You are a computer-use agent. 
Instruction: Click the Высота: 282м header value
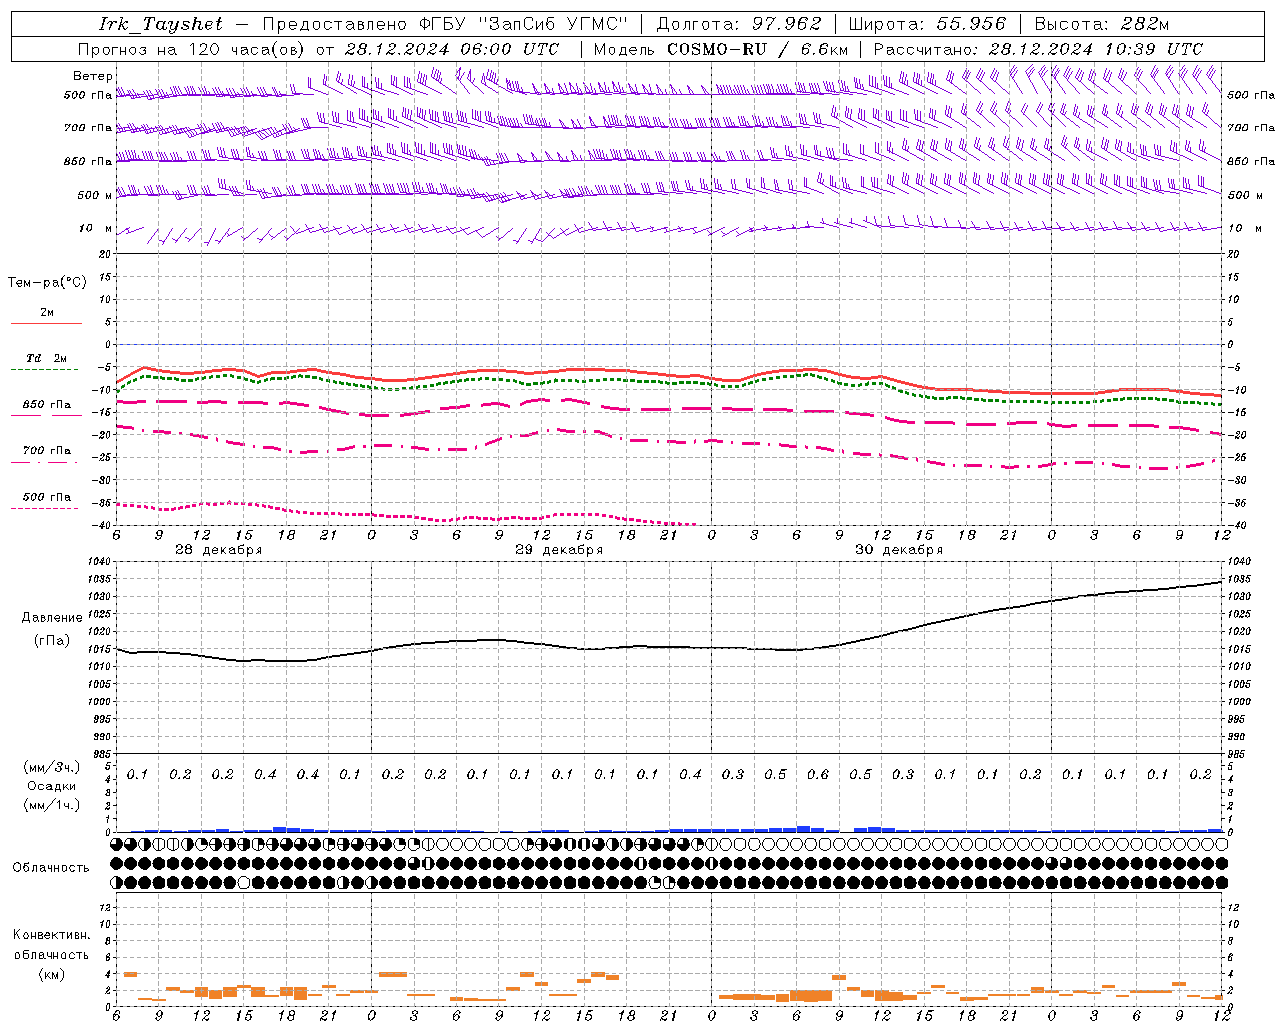click(1102, 24)
